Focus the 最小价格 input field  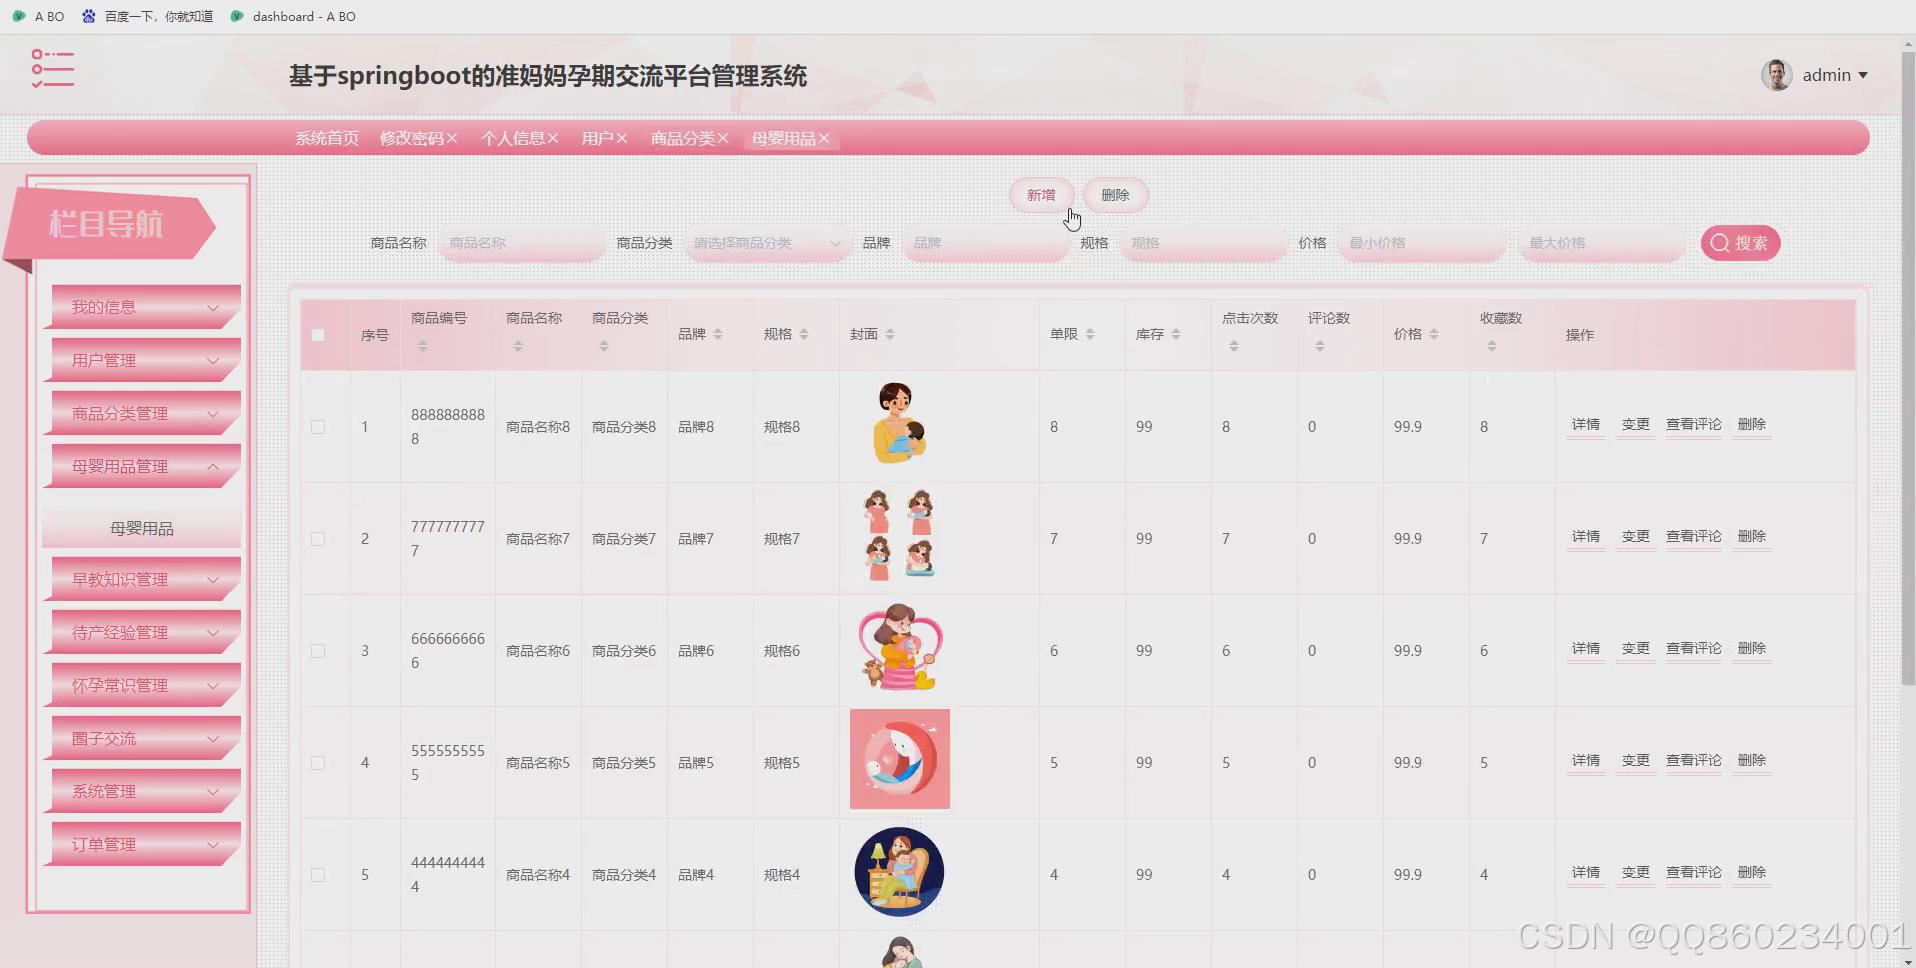pos(1421,243)
